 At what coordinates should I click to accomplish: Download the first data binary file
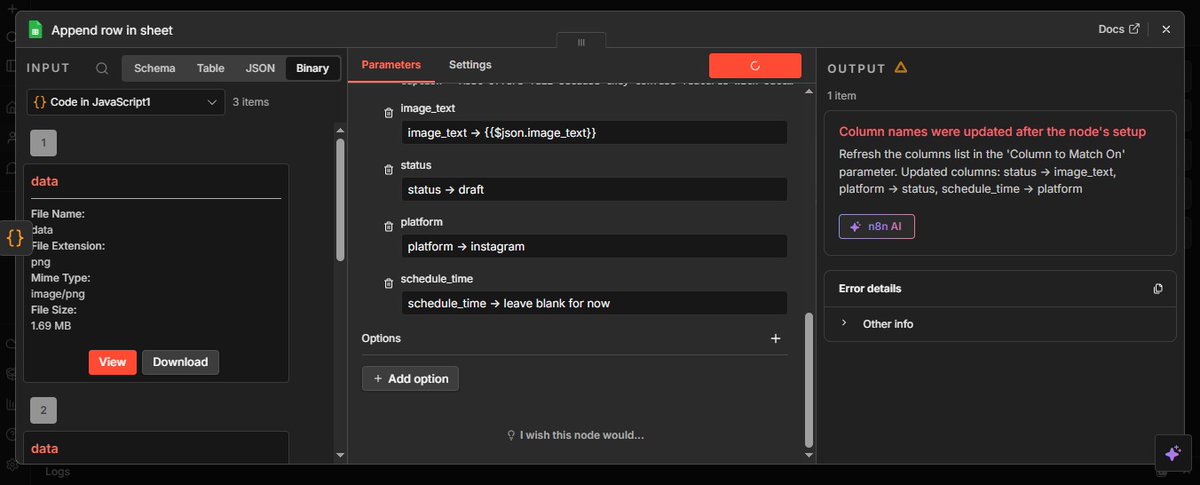[180, 362]
